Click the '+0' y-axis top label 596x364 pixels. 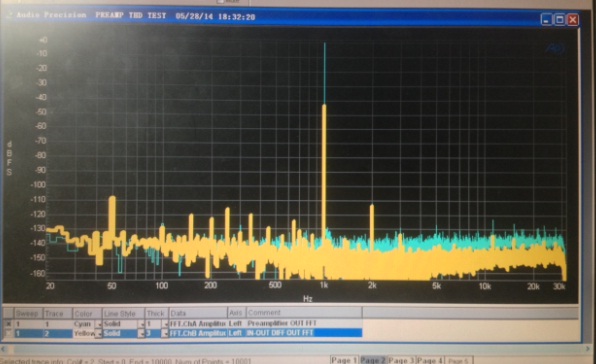[x=42, y=40]
